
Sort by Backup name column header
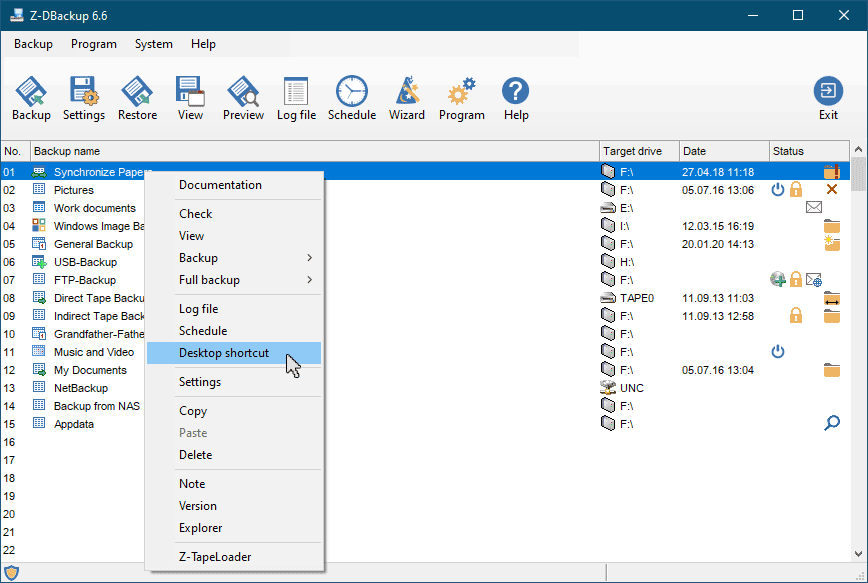pos(315,151)
